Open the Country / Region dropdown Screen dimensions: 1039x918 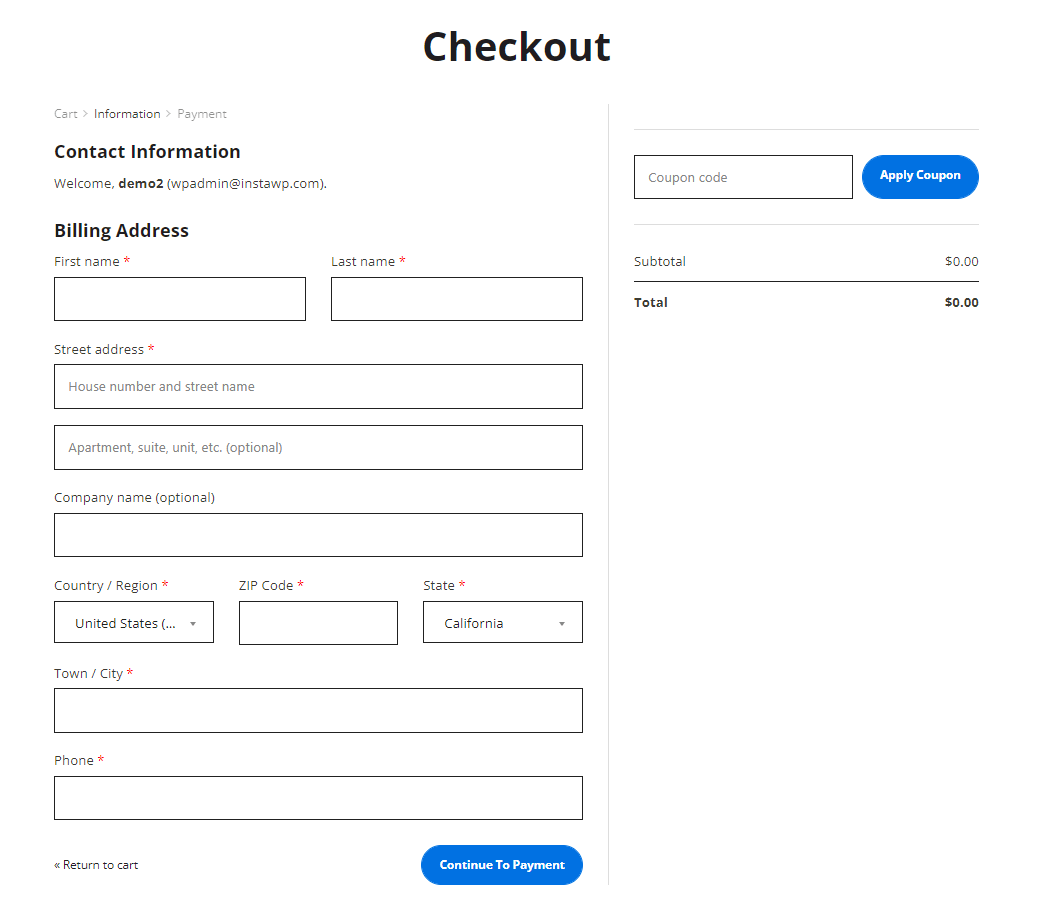134,622
